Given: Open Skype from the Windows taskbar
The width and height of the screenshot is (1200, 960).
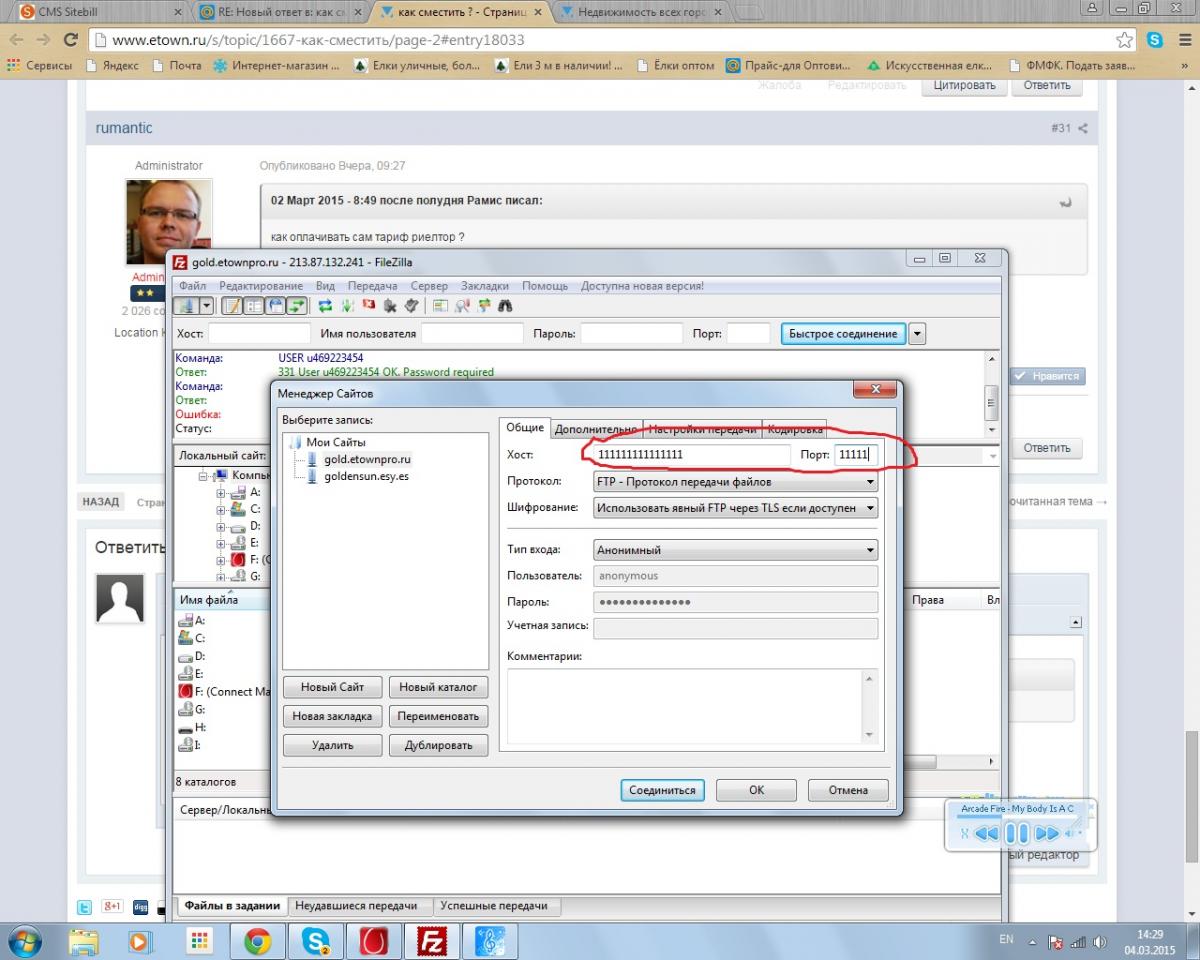Looking at the screenshot, I should (315, 941).
